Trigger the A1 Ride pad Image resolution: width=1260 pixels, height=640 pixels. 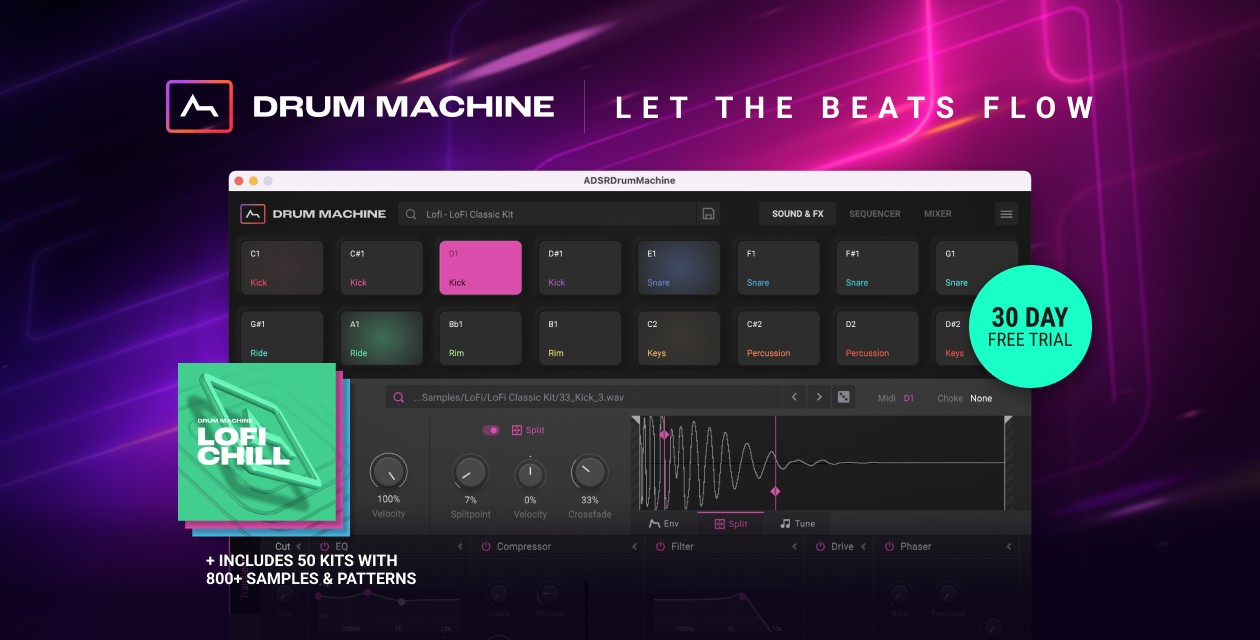[x=381, y=338]
